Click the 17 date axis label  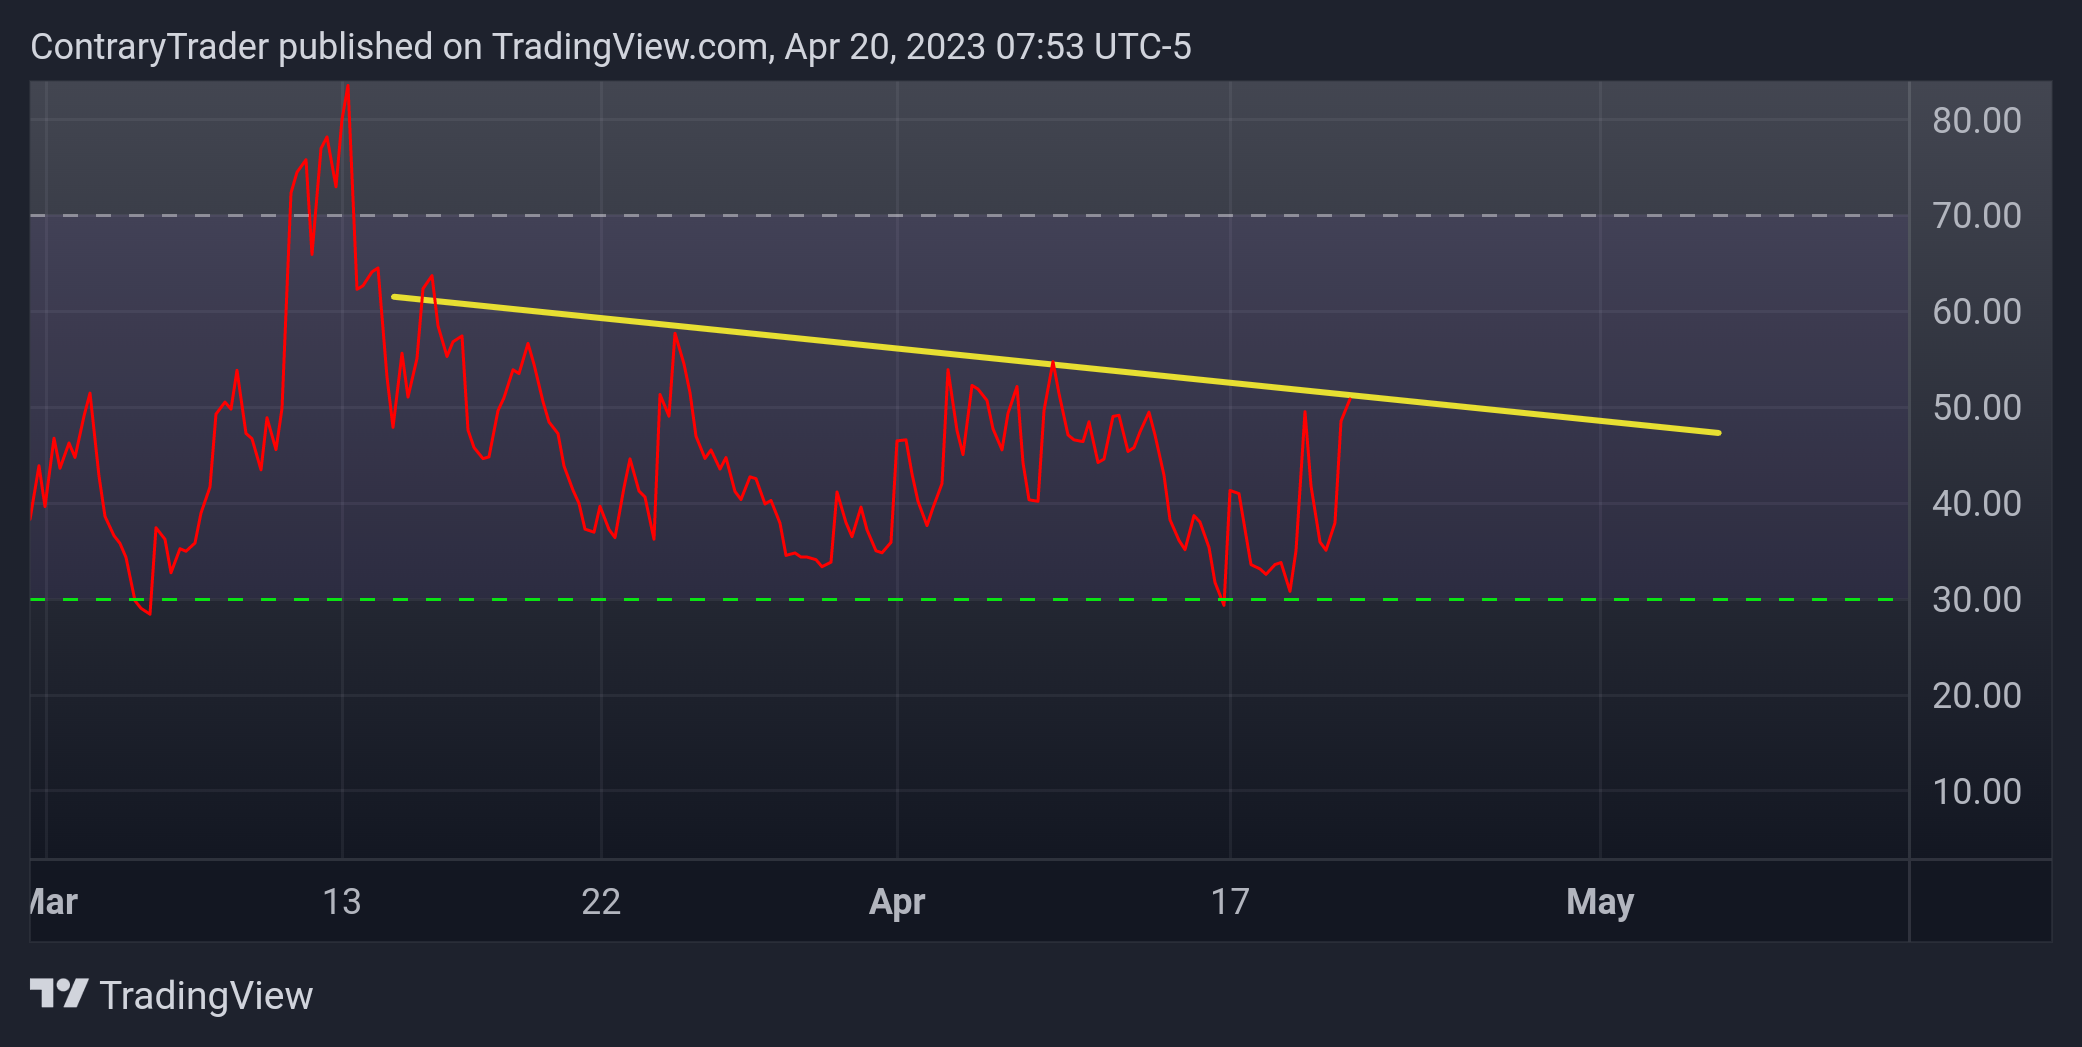pyautogui.click(x=1230, y=902)
